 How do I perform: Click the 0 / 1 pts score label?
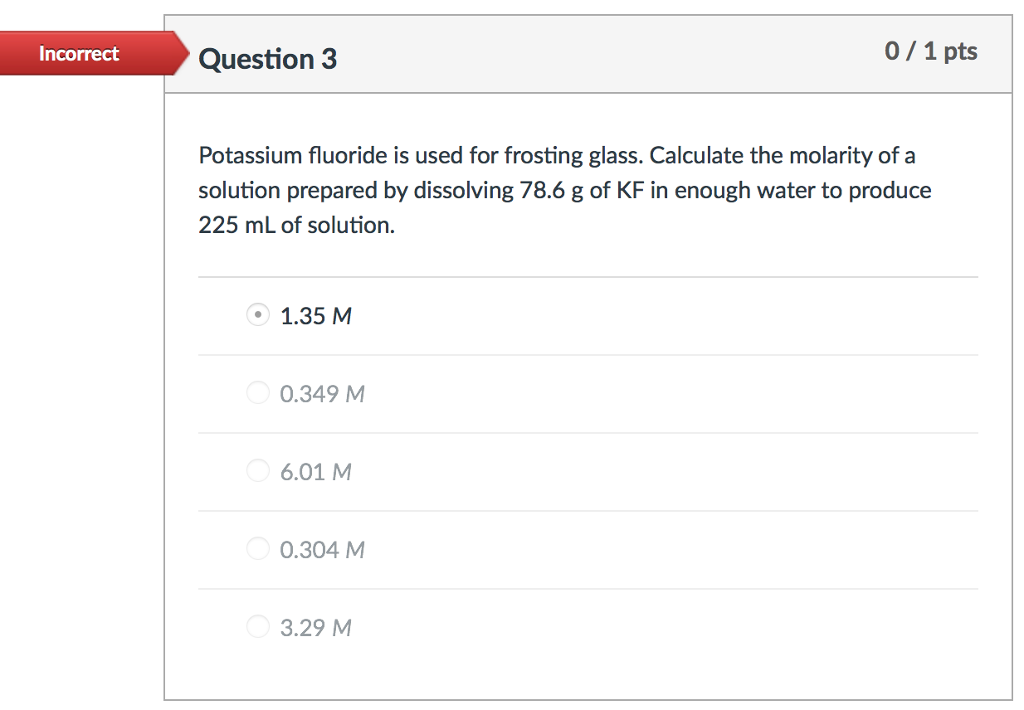click(932, 52)
